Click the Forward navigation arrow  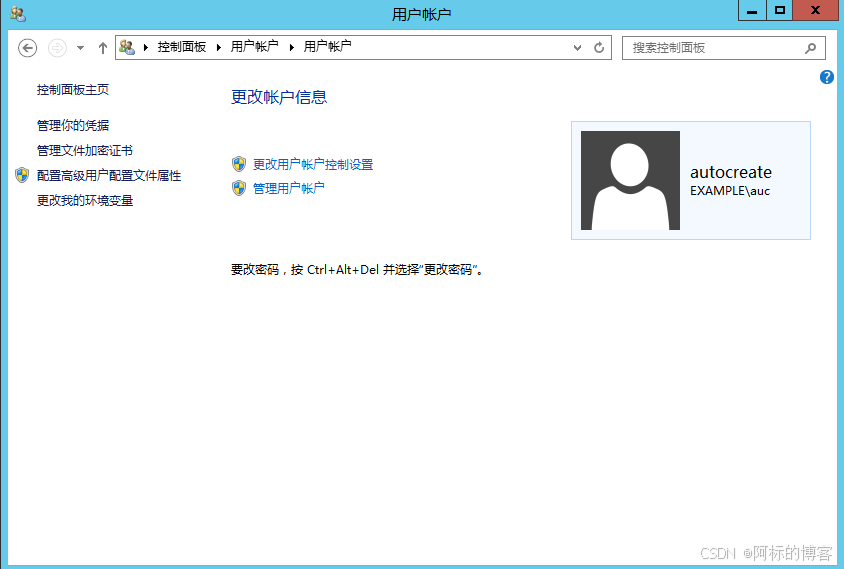click(57, 48)
